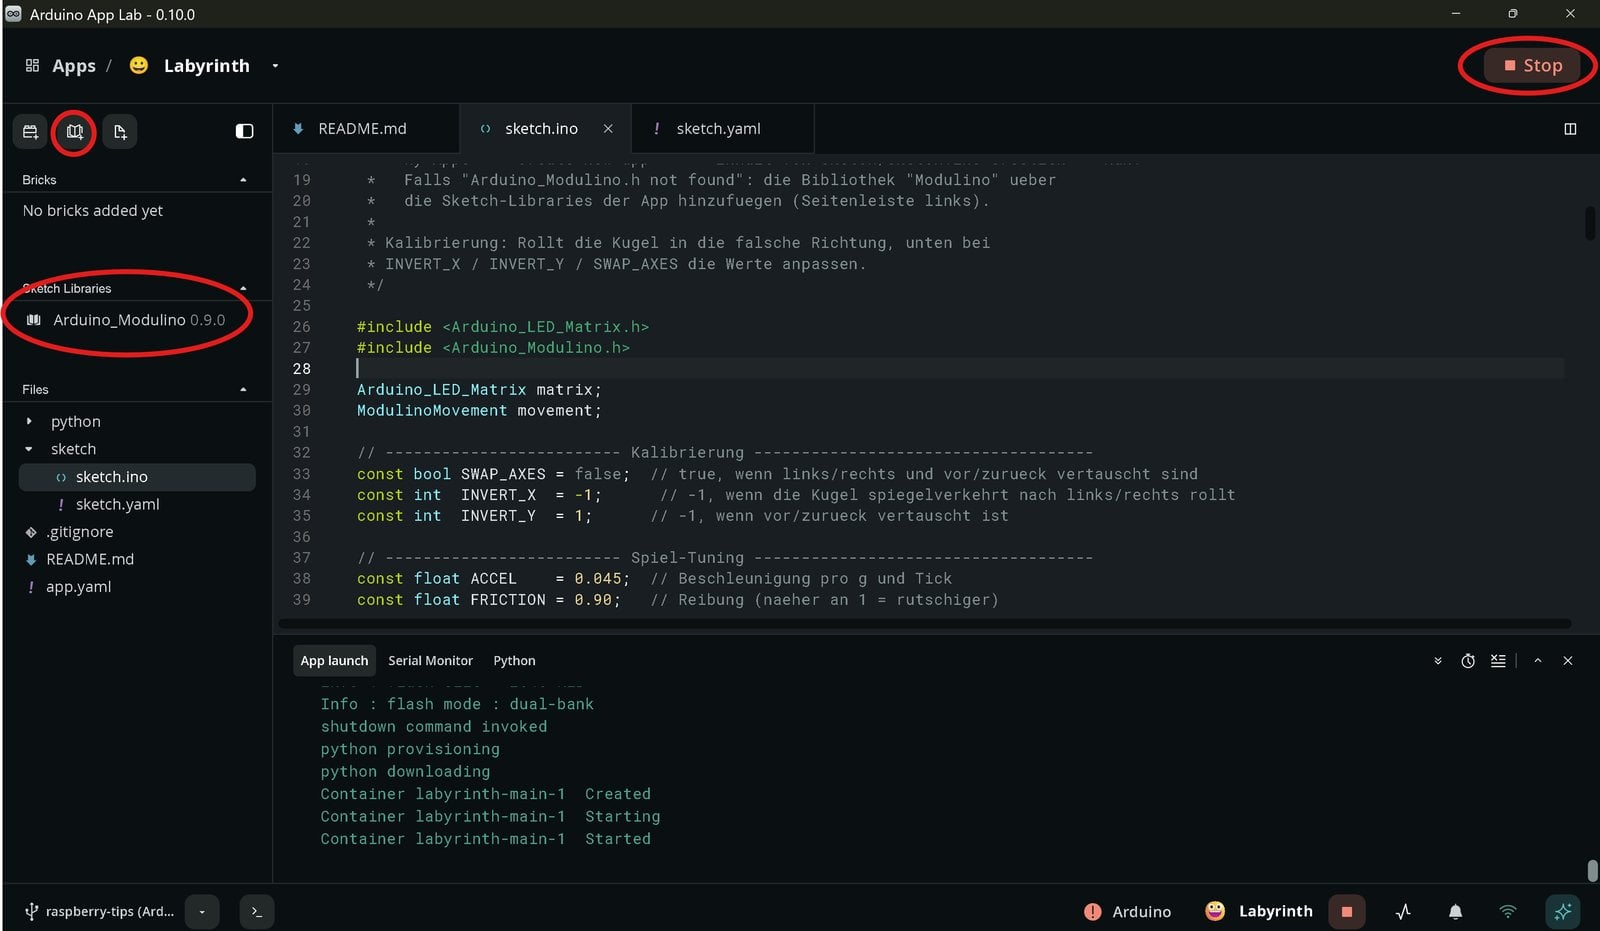
Task: Open the AI assistant sparkle icon
Action: (x=1562, y=911)
